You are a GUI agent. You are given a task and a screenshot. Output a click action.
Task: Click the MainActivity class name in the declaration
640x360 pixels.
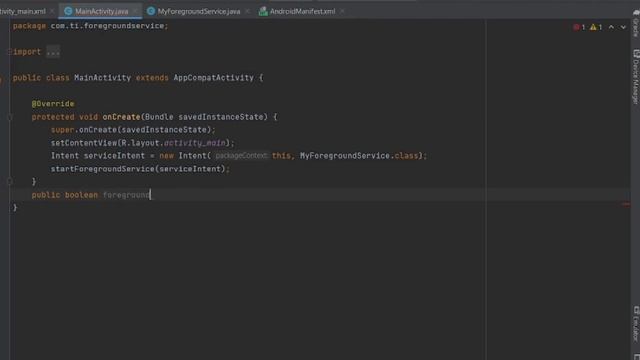(x=102, y=78)
